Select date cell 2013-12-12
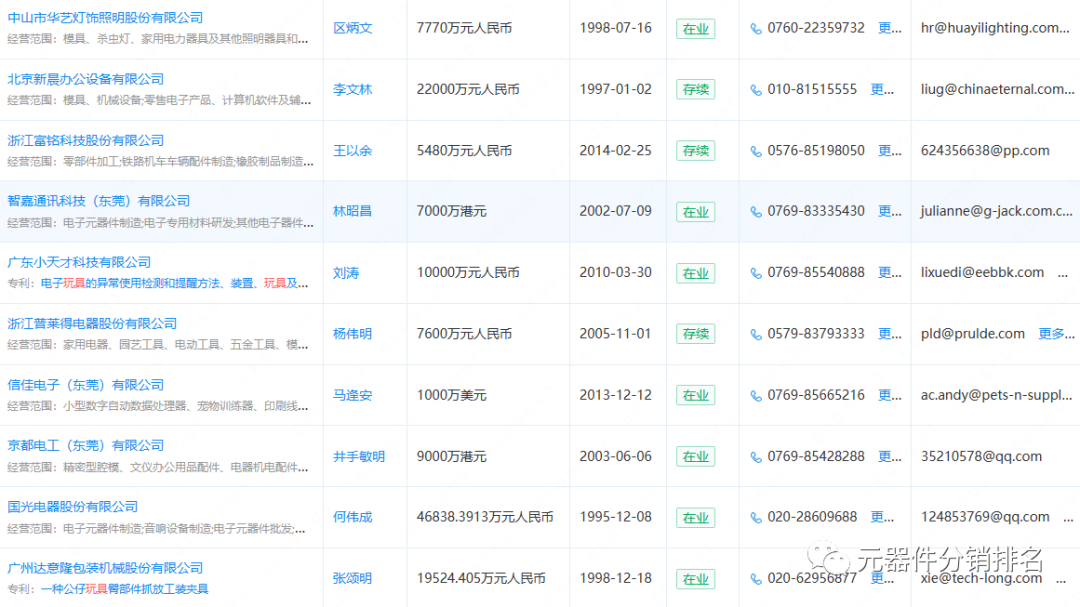This screenshot has width=1080, height=607. (x=615, y=395)
